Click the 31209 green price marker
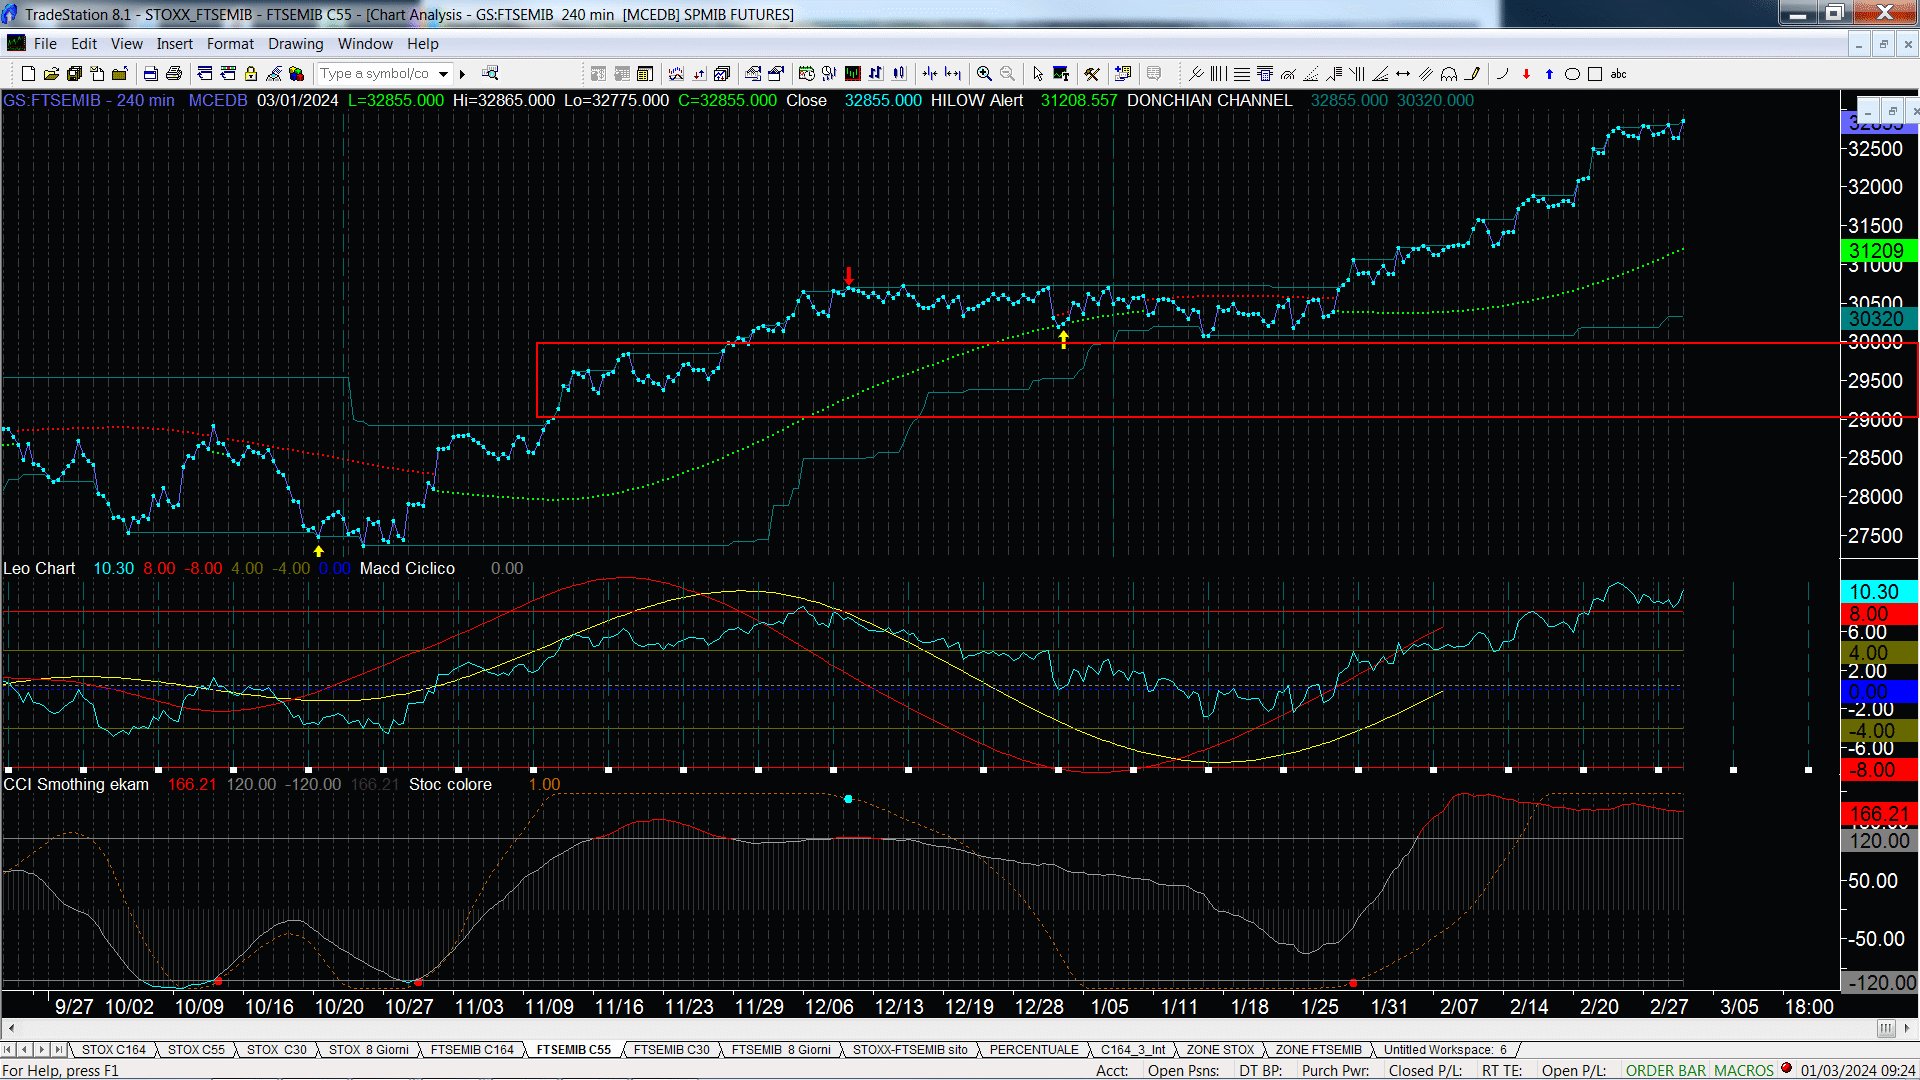The width and height of the screenshot is (1920, 1080). 1878,251
